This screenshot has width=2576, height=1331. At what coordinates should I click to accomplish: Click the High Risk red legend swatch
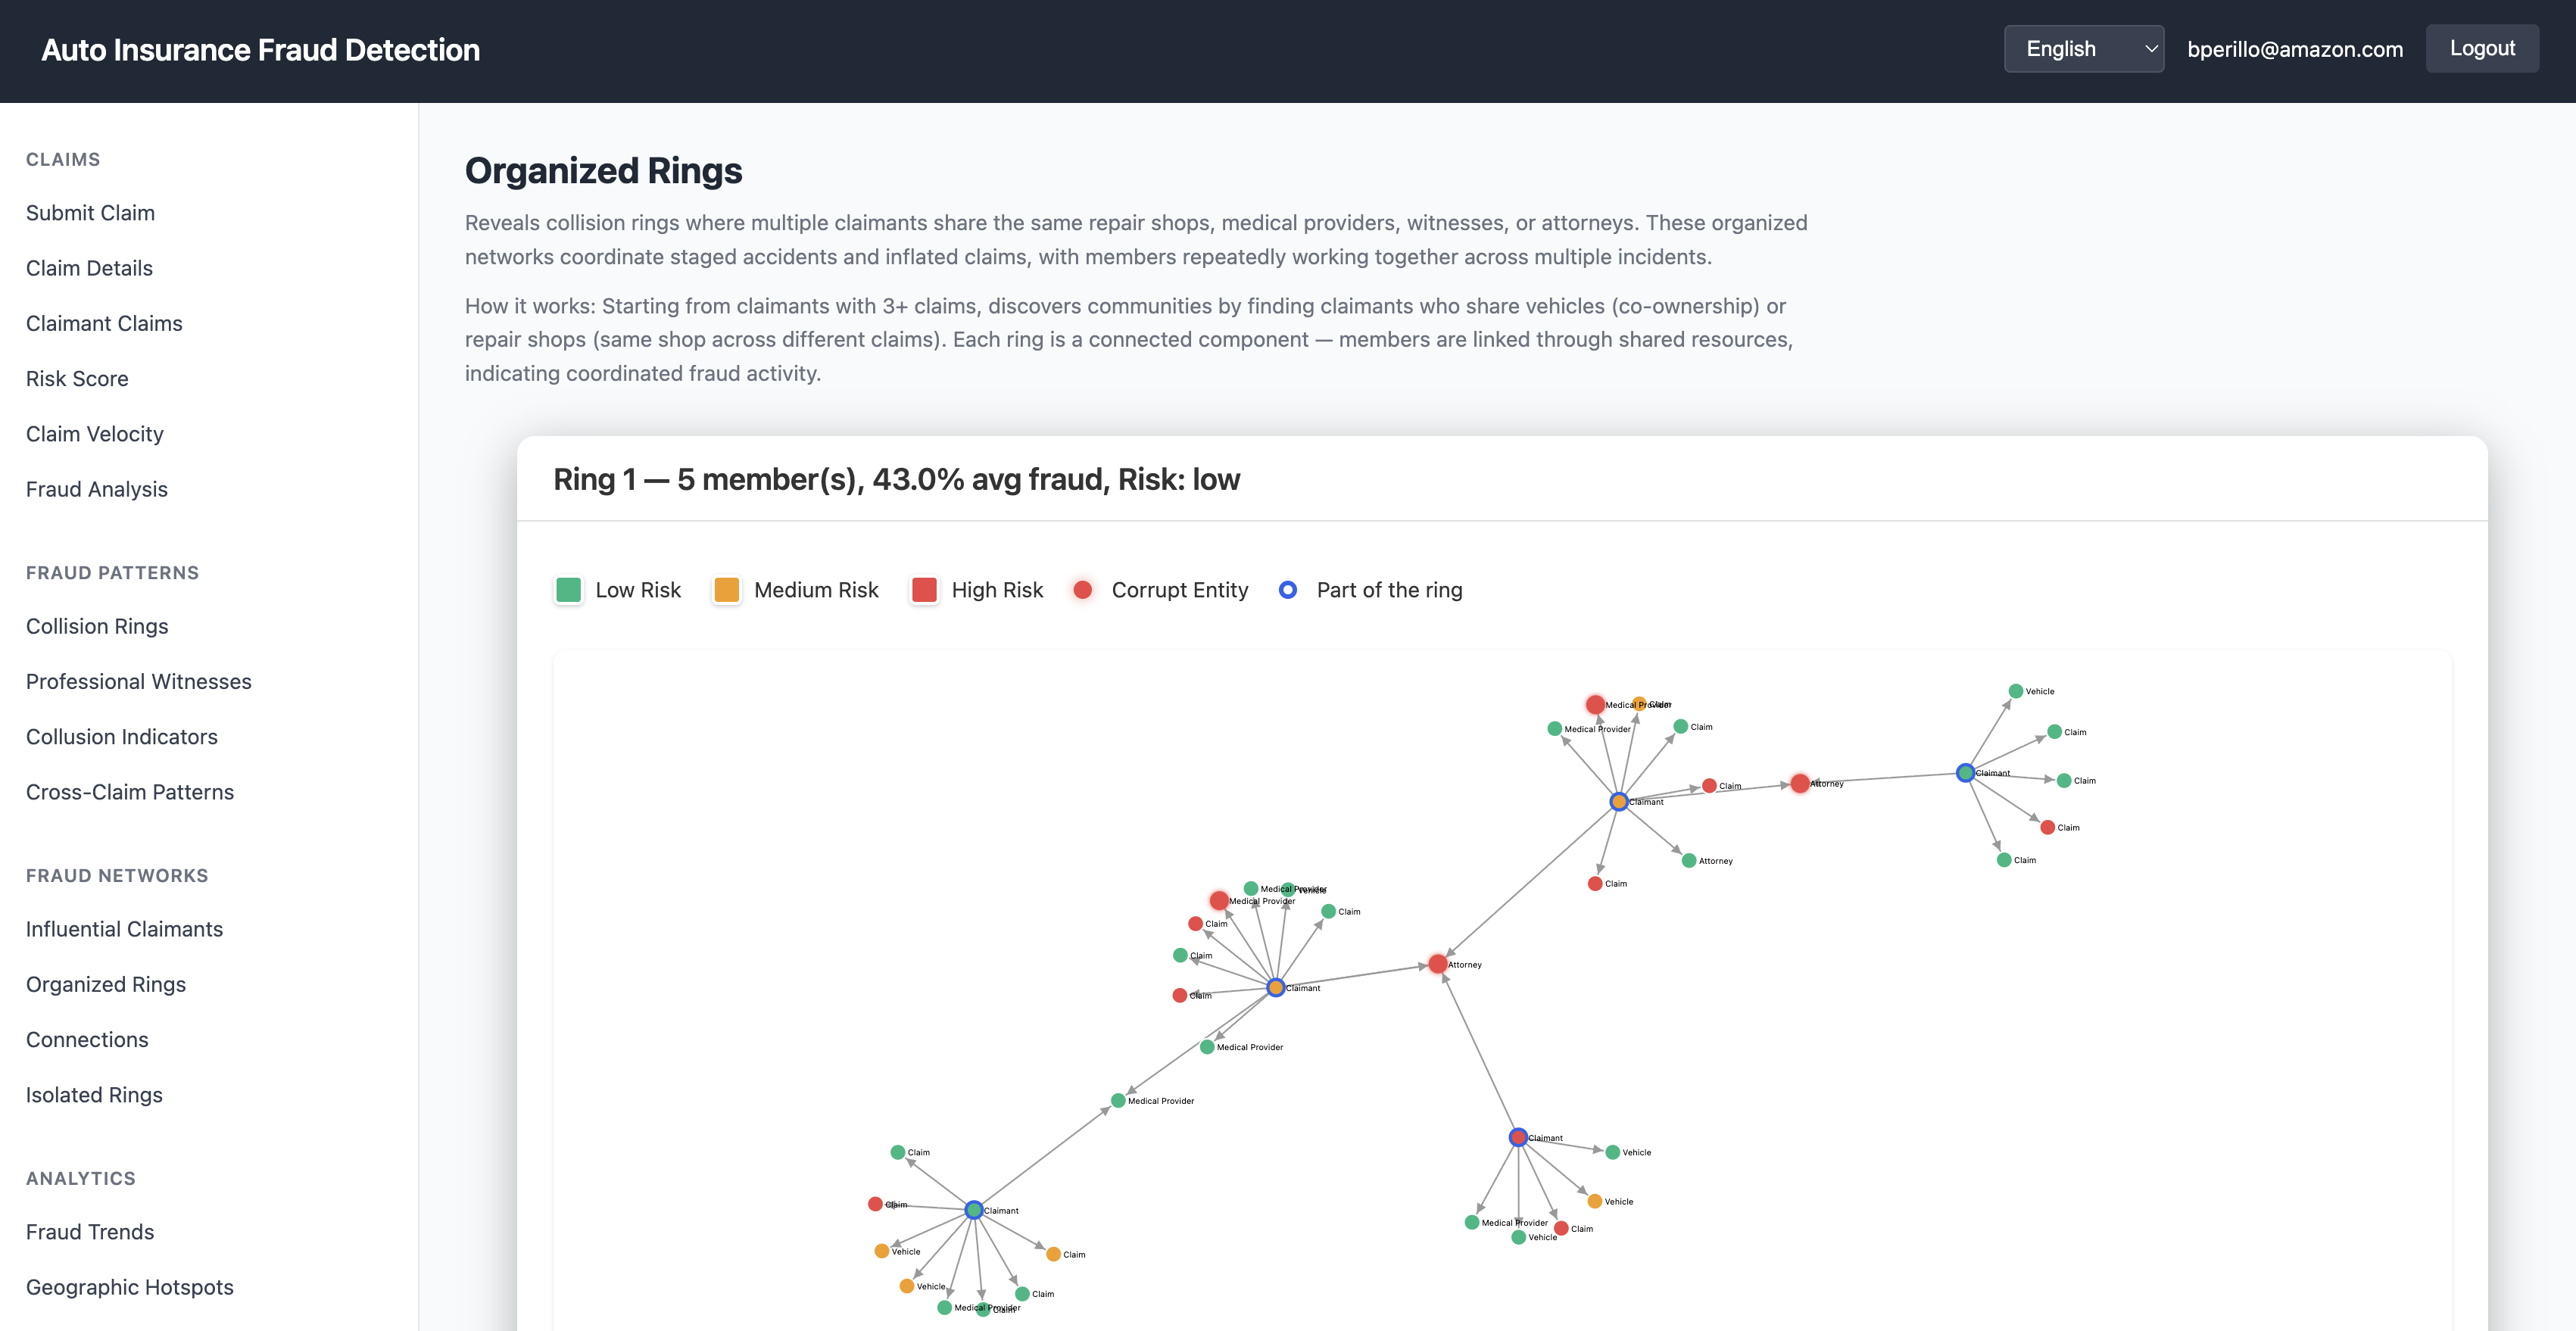point(925,590)
